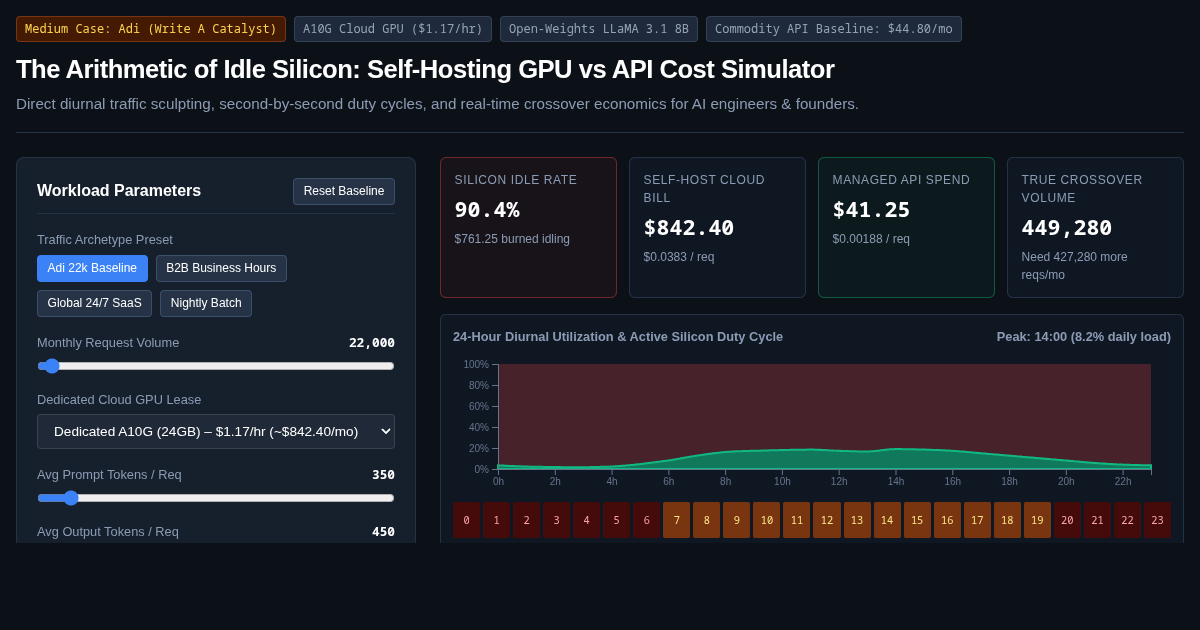Click the $0.00188 / req value
1200x630 pixels.
tap(871, 239)
